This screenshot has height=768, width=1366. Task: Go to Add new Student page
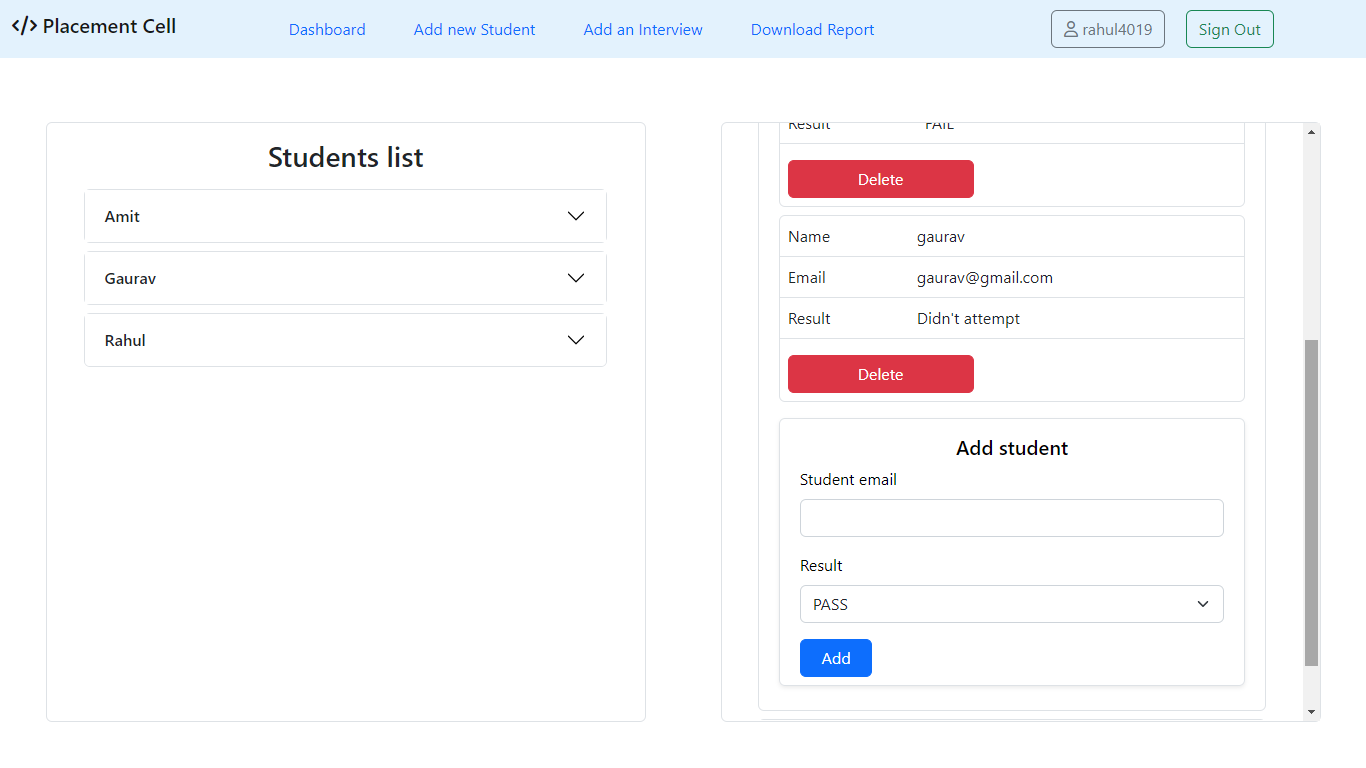click(475, 30)
